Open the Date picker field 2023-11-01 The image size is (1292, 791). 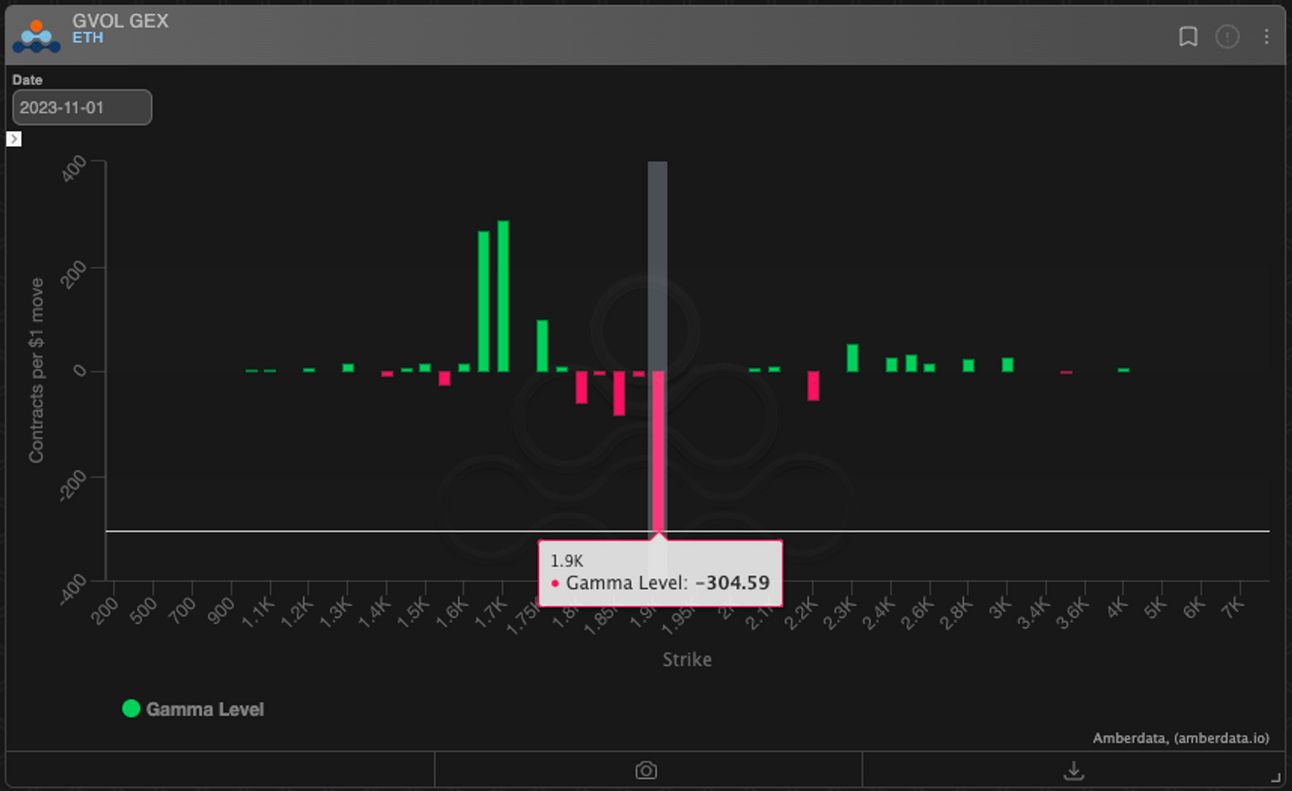(82, 107)
